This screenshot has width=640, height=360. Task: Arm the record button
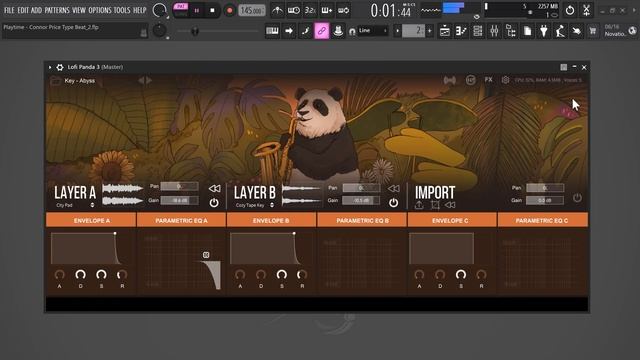[x=230, y=10]
